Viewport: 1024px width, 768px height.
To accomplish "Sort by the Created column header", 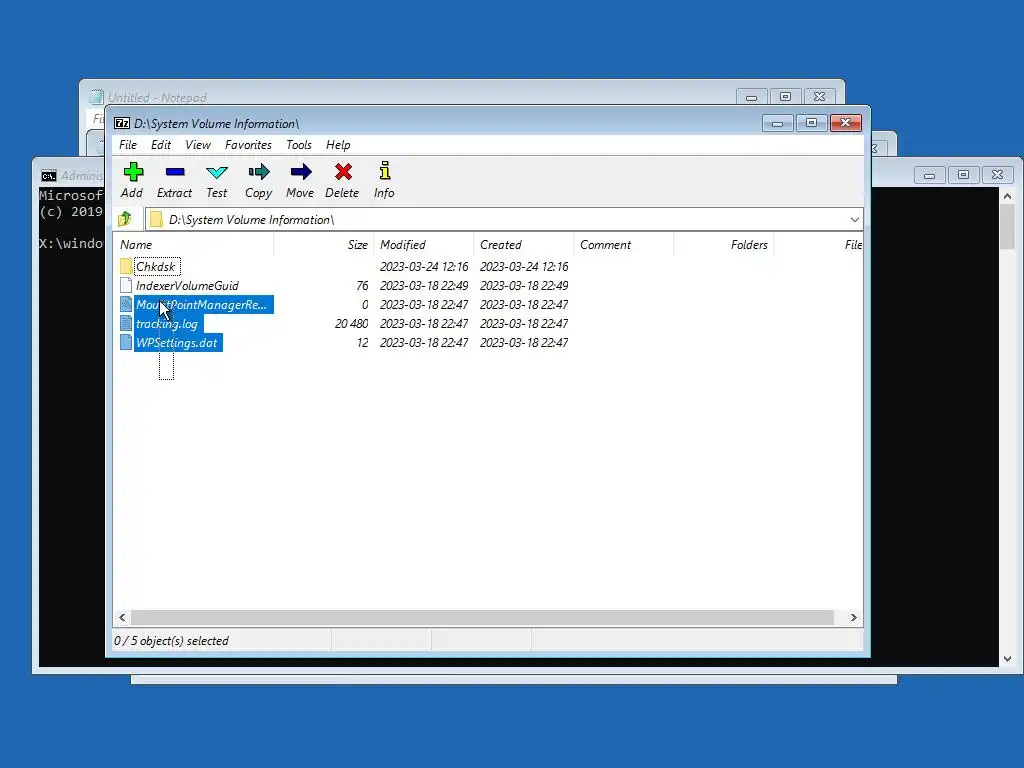I will point(523,245).
